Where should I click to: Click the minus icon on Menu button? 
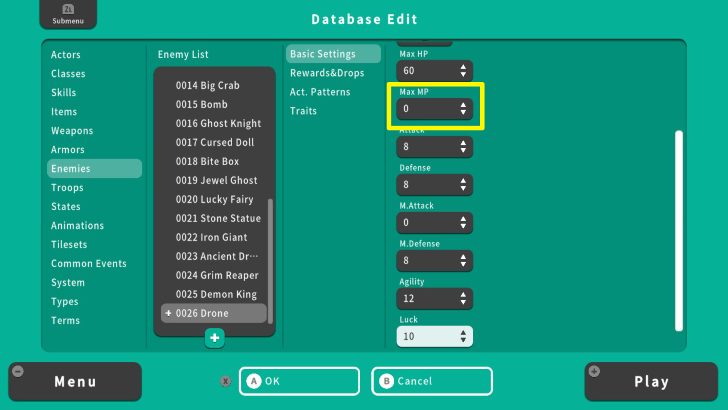point(18,371)
